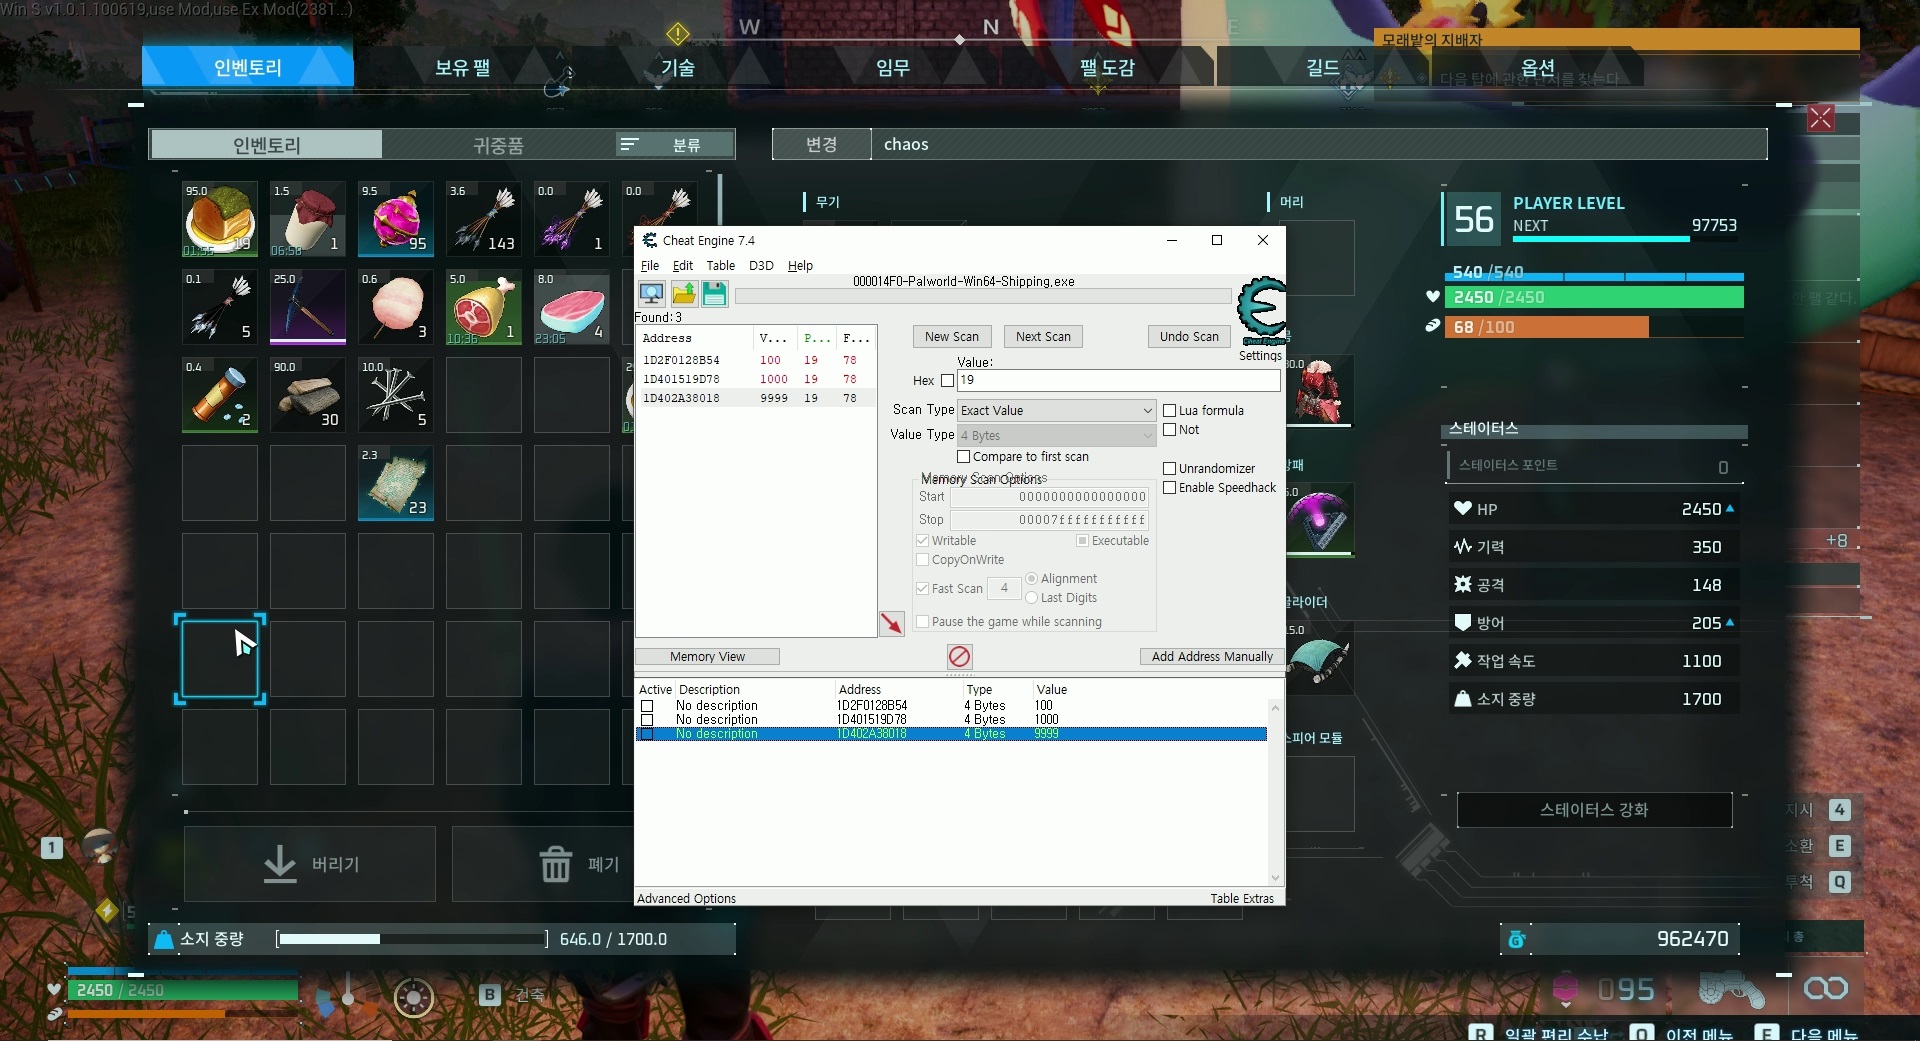
Task: Toggle Pause the game while scanning
Action: tap(922, 622)
